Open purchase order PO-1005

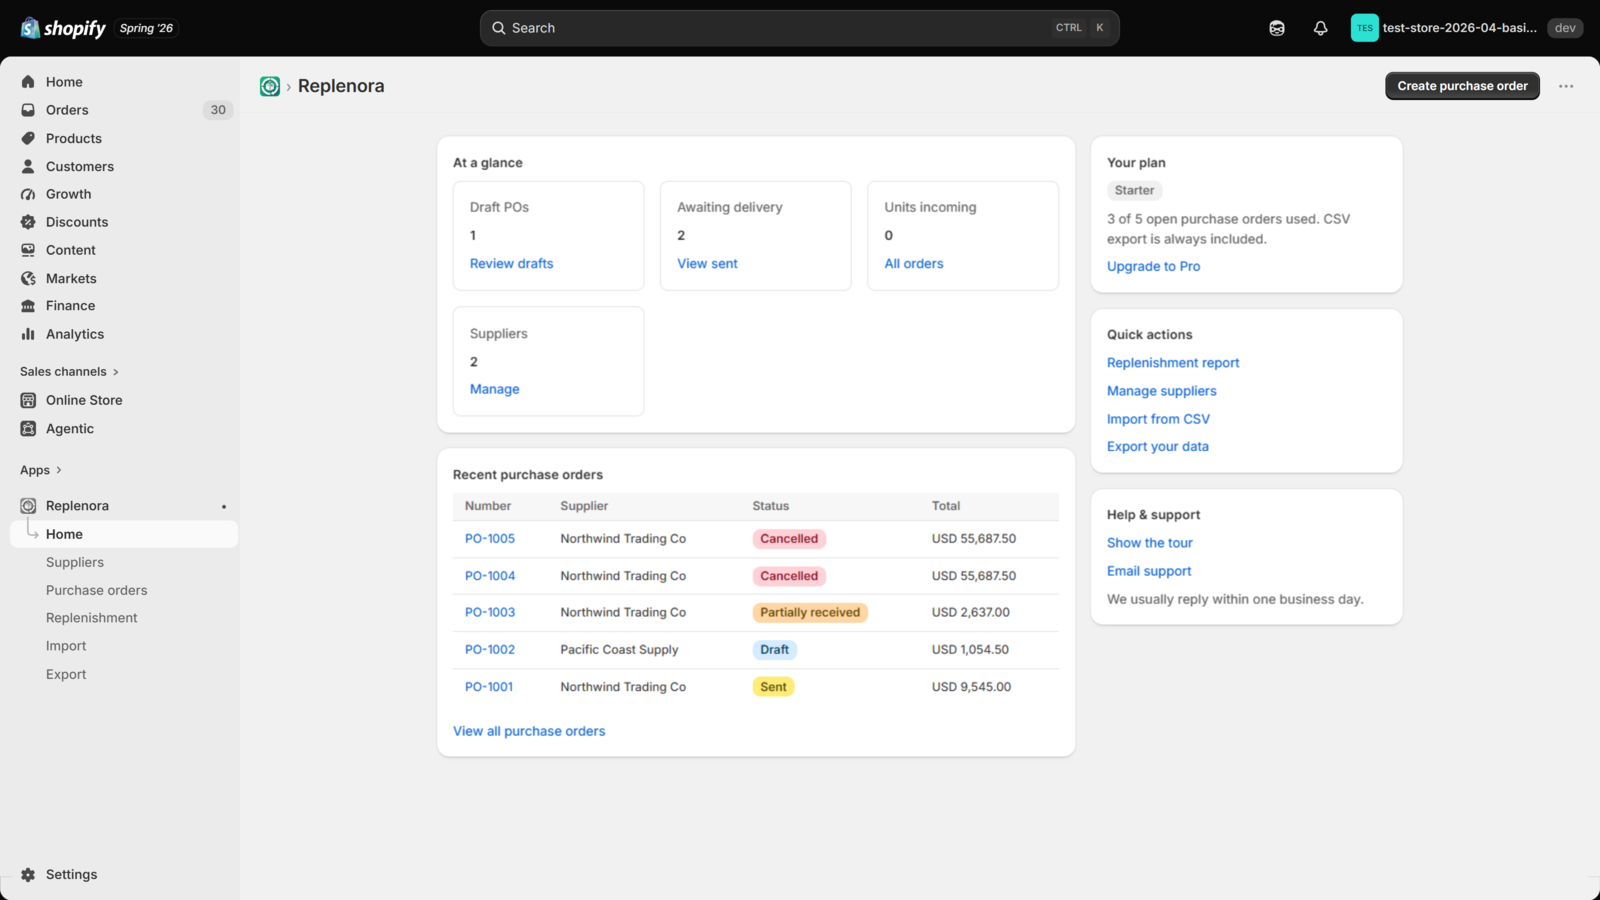pyautogui.click(x=490, y=539)
